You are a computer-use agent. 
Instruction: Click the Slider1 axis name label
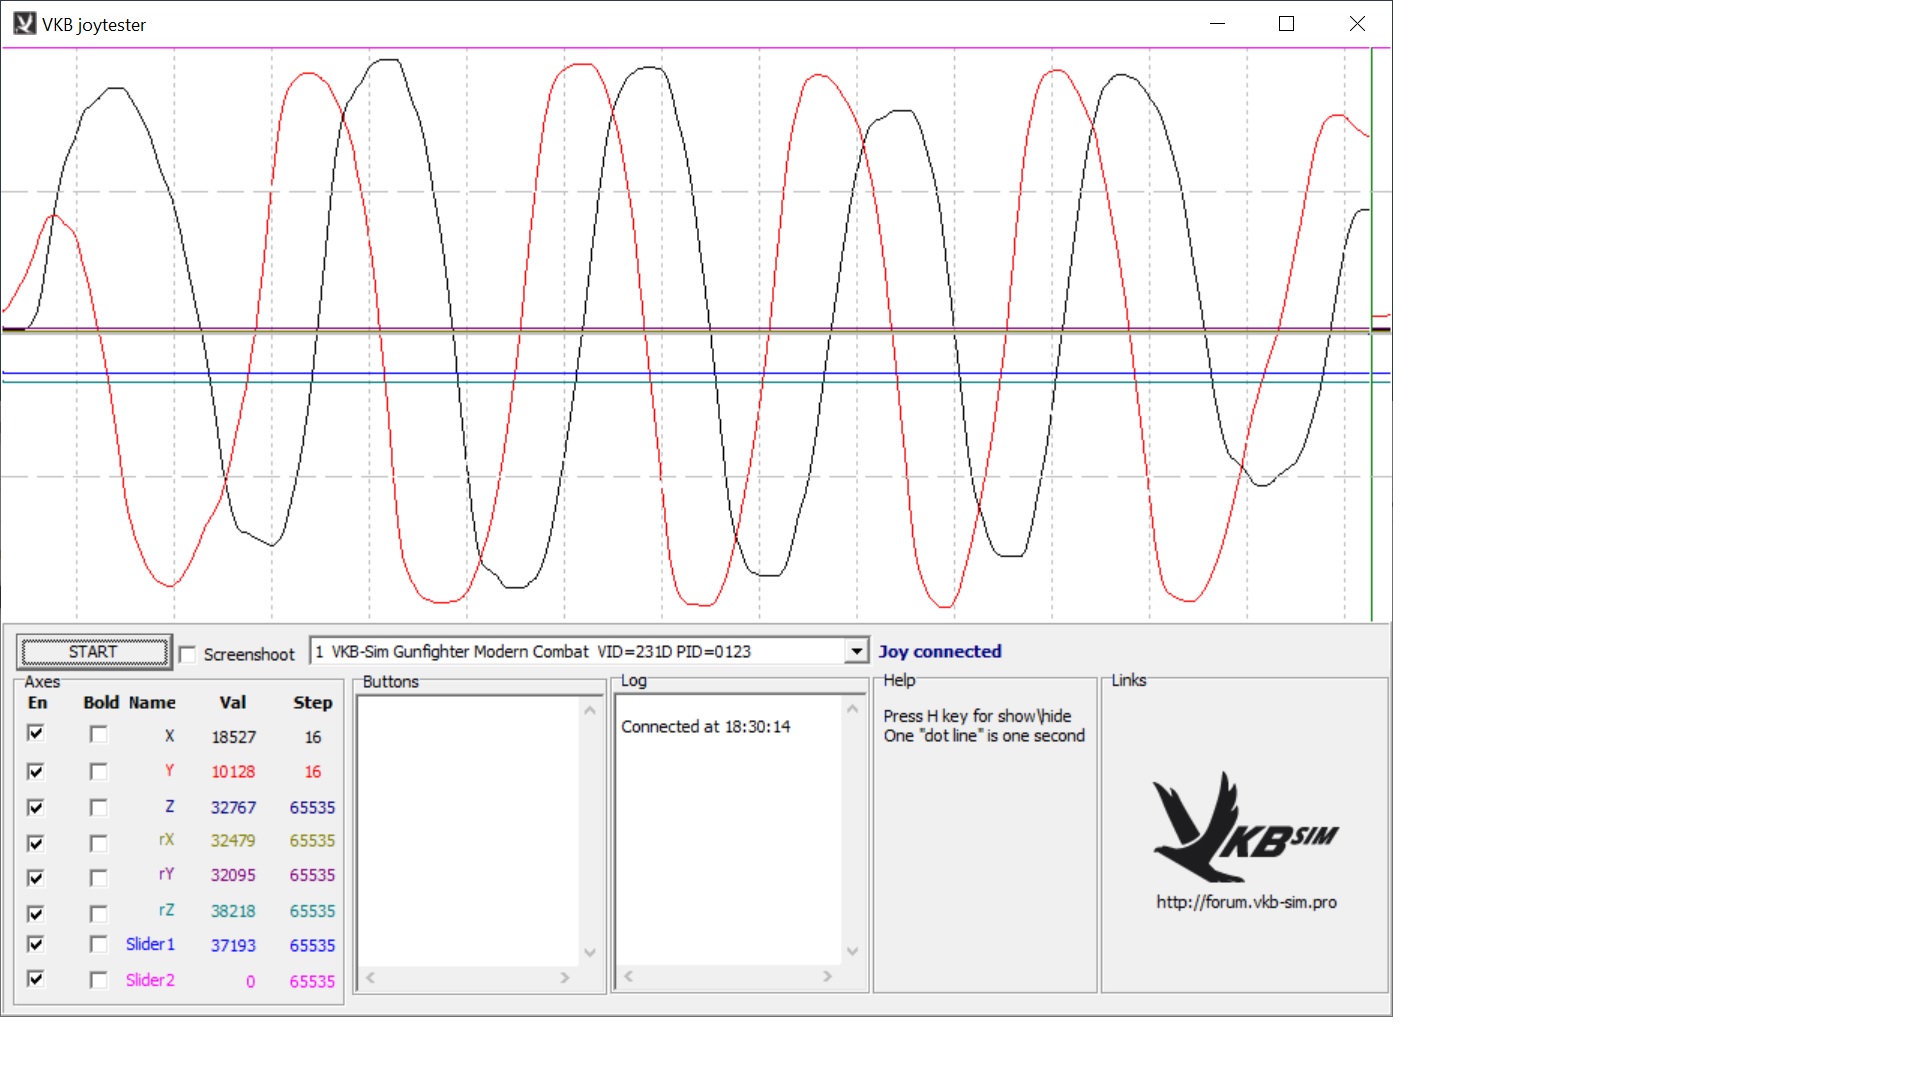pyautogui.click(x=150, y=944)
